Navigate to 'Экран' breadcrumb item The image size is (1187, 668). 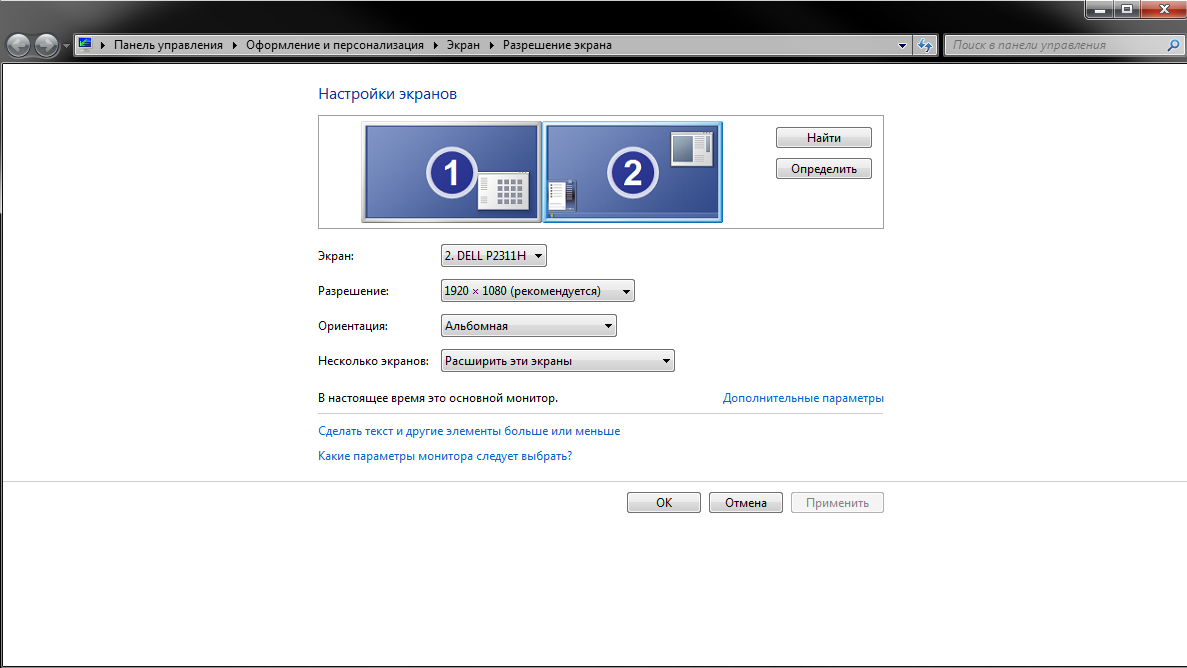[463, 45]
